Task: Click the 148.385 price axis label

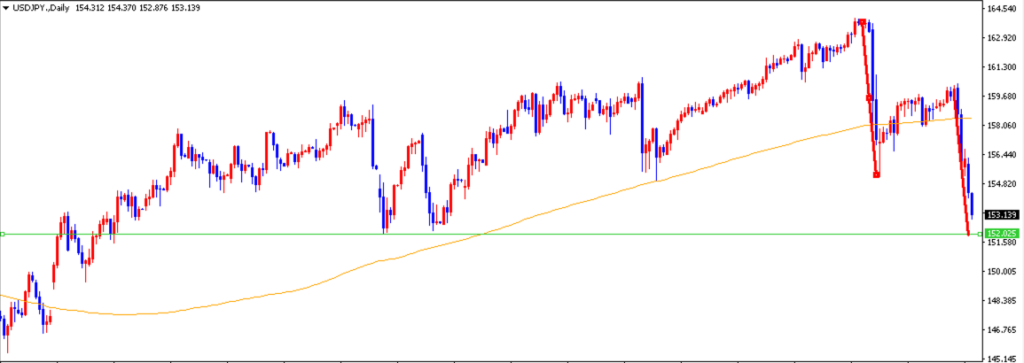Action: 1003,301
